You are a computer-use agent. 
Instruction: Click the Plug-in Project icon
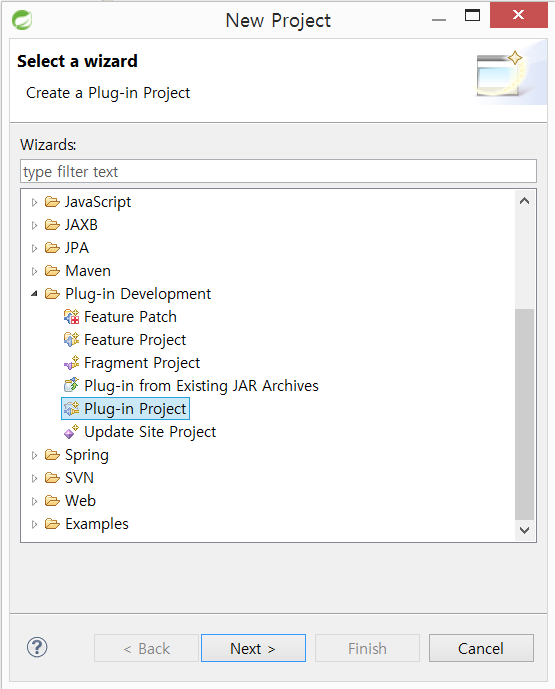[72, 409]
